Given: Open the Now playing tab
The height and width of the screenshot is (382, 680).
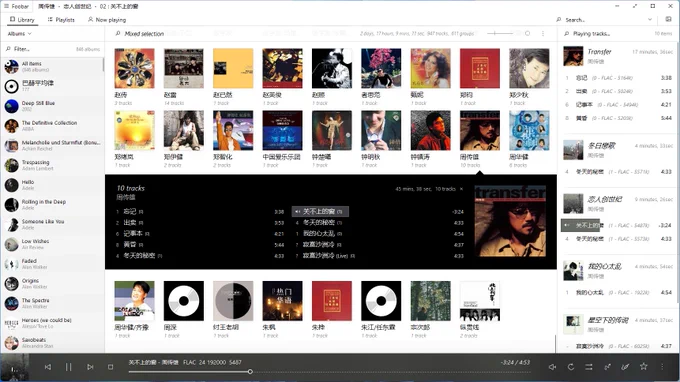Looking at the screenshot, I should point(107,20).
